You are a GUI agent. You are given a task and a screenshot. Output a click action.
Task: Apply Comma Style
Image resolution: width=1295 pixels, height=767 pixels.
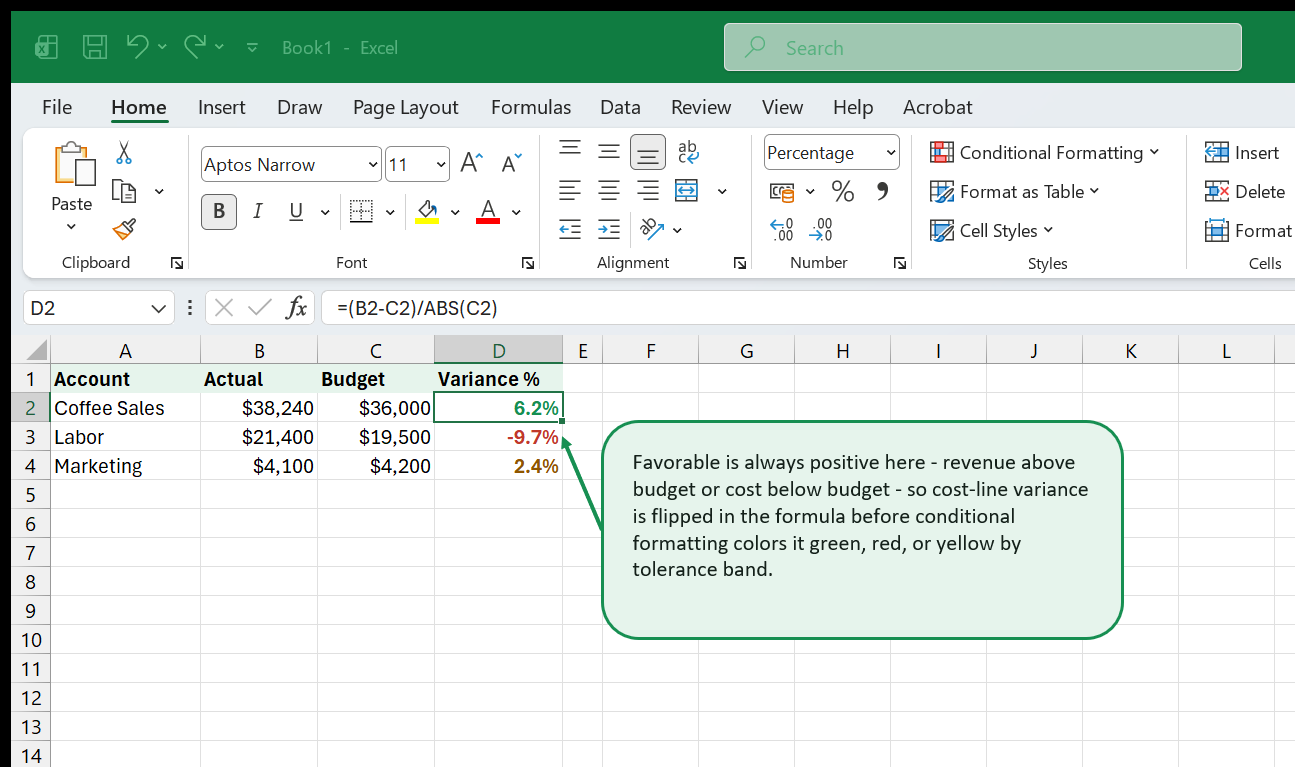pyautogui.click(x=882, y=190)
